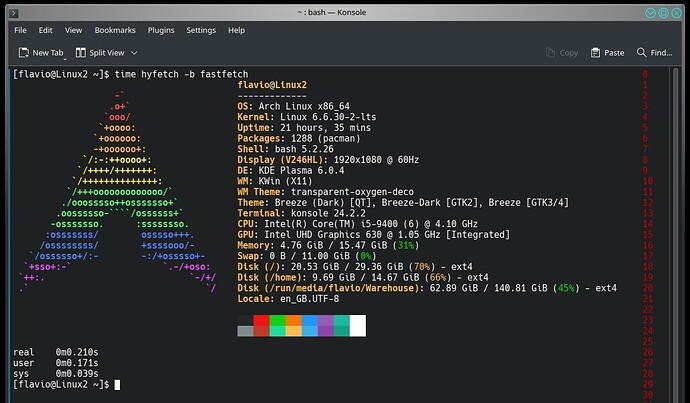Screen dimensions: 690x403
Task: Click the "real 0m0.210s" timing line
Action: pos(56,352)
